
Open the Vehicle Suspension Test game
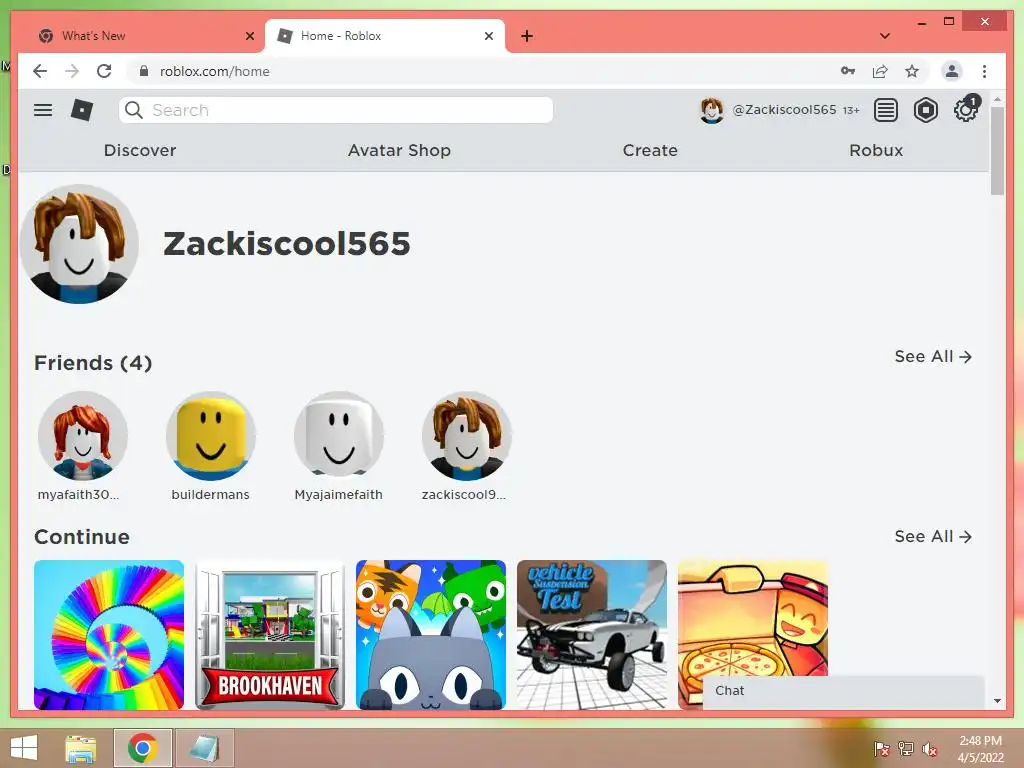pos(592,635)
